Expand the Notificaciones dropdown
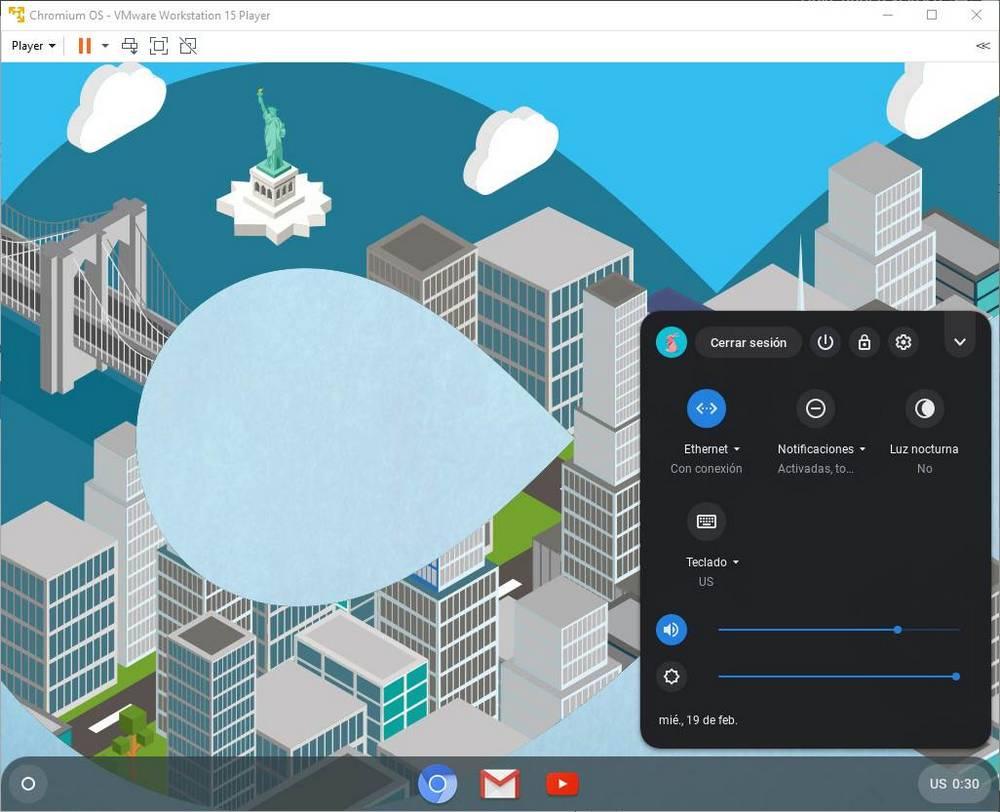The height and width of the screenshot is (812, 1000). click(862, 449)
